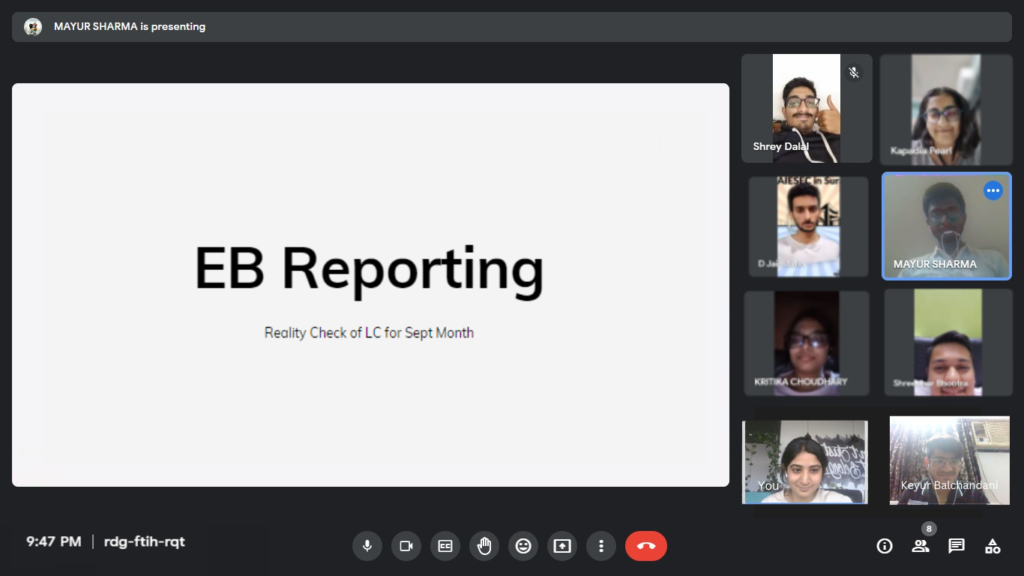The height and width of the screenshot is (576, 1024).
Task: Open the meeting details info icon
Action: pyautogui.click(x=884, y=546)
